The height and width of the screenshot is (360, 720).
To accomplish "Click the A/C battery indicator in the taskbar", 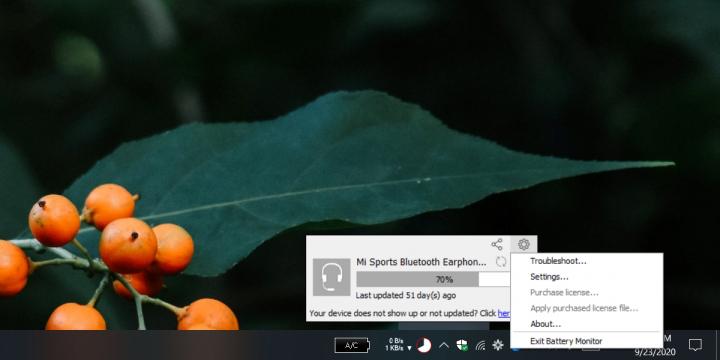I will point(352,345).
